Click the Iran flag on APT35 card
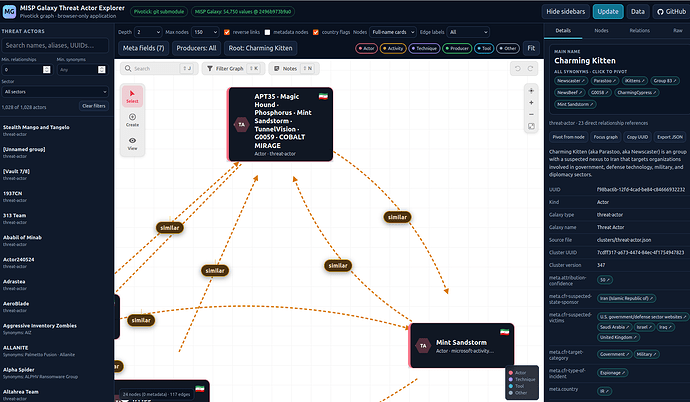The image size is (690, 402). tap(323, 96)
